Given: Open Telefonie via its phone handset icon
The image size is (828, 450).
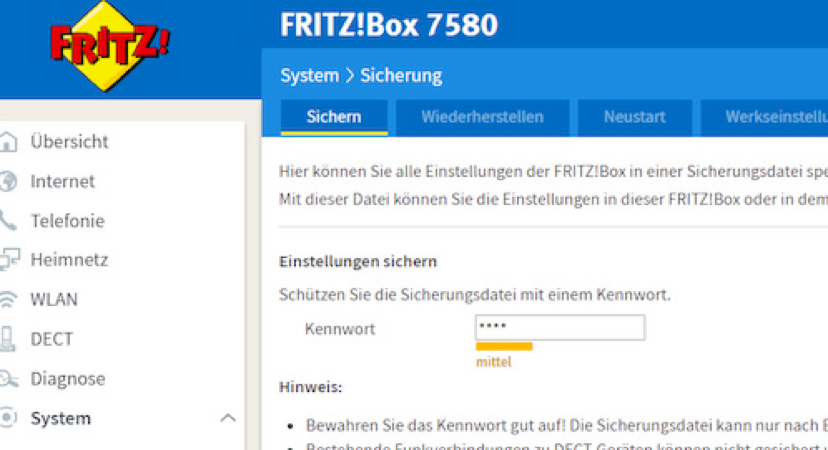Looking at the screenshot, I should coord(8,221).
